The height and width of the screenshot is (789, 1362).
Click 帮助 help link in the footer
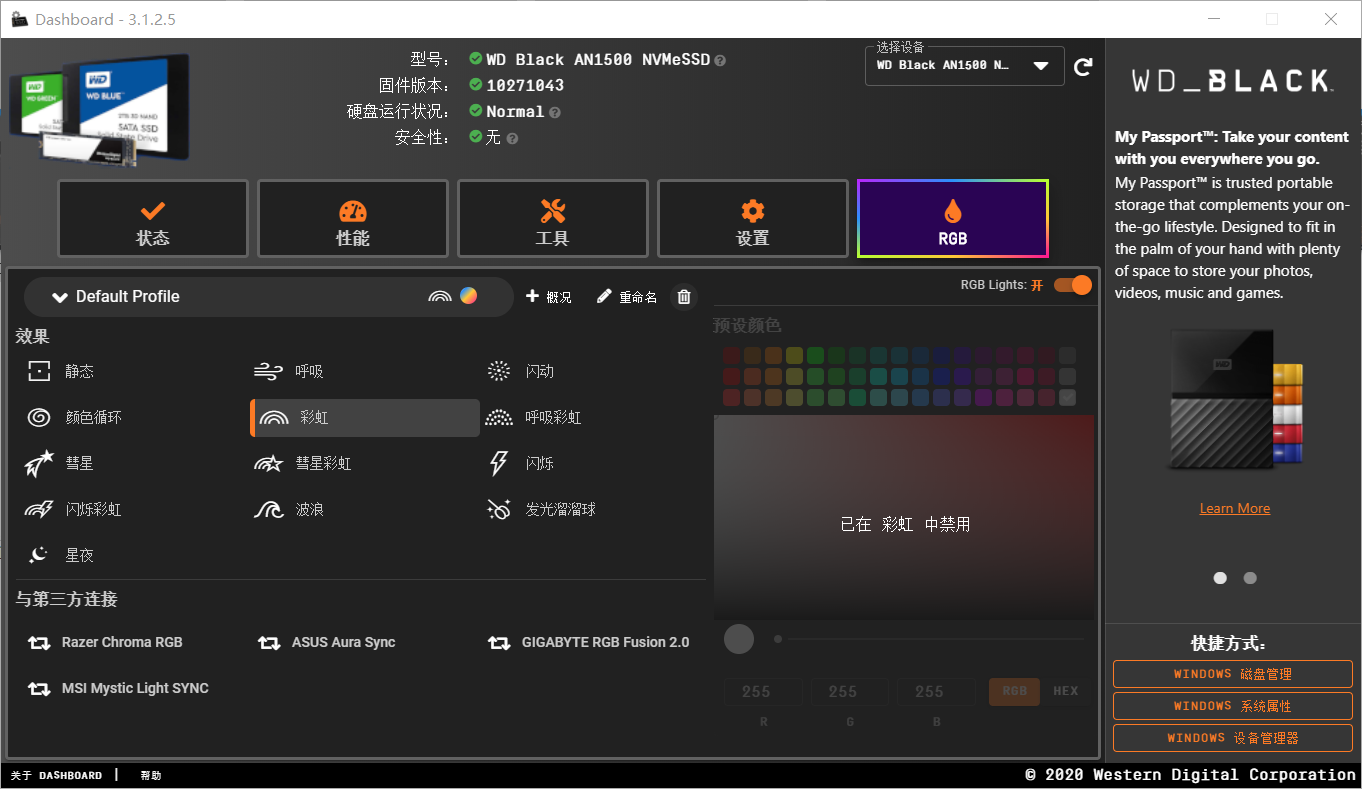pyautogui.click(x=150, y=775)
